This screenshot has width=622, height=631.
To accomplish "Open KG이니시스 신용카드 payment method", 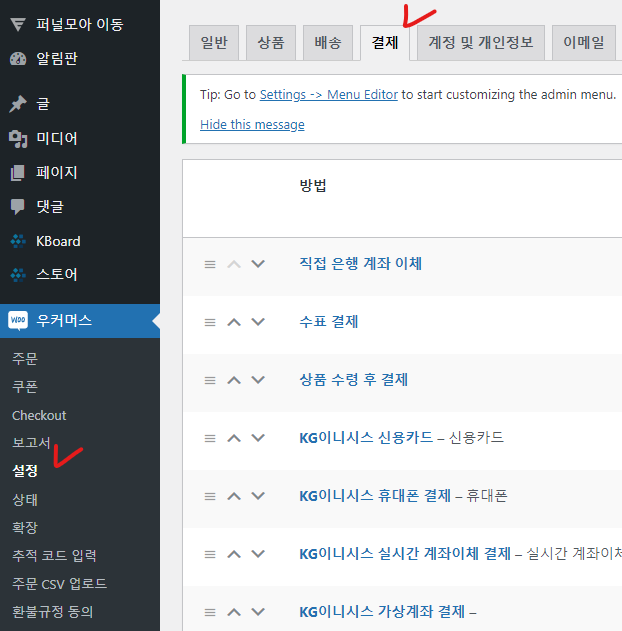I will 366,437.
